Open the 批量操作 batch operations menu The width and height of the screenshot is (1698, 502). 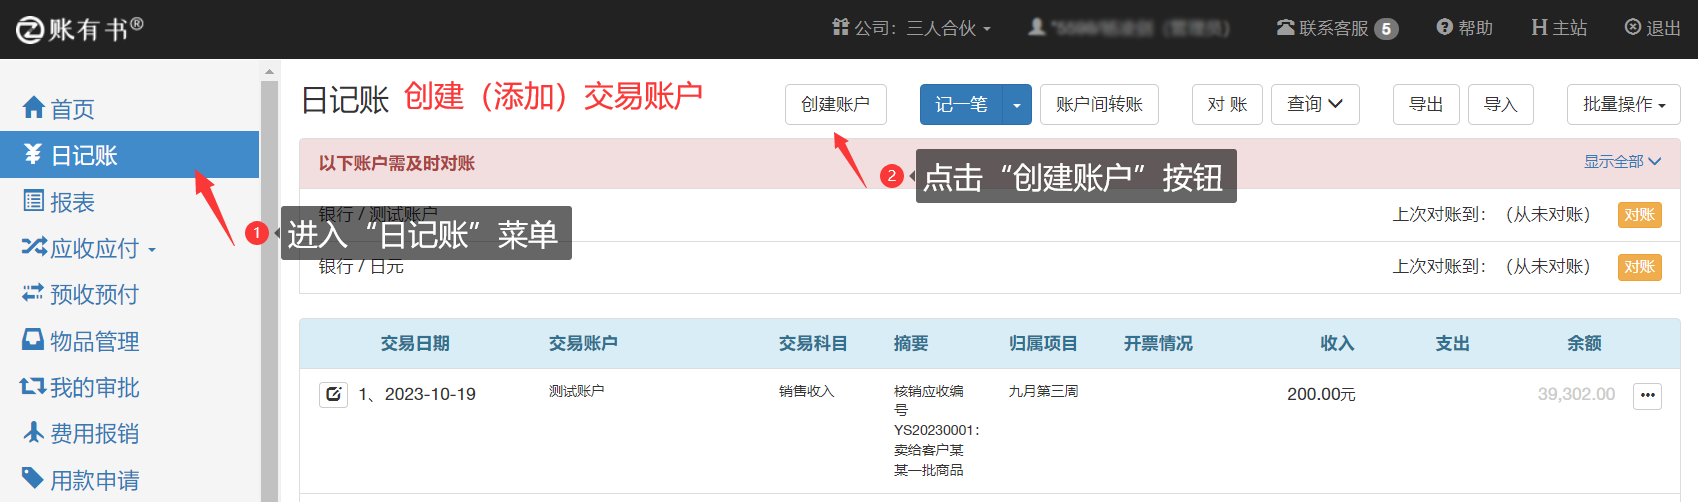(1623, 105)
